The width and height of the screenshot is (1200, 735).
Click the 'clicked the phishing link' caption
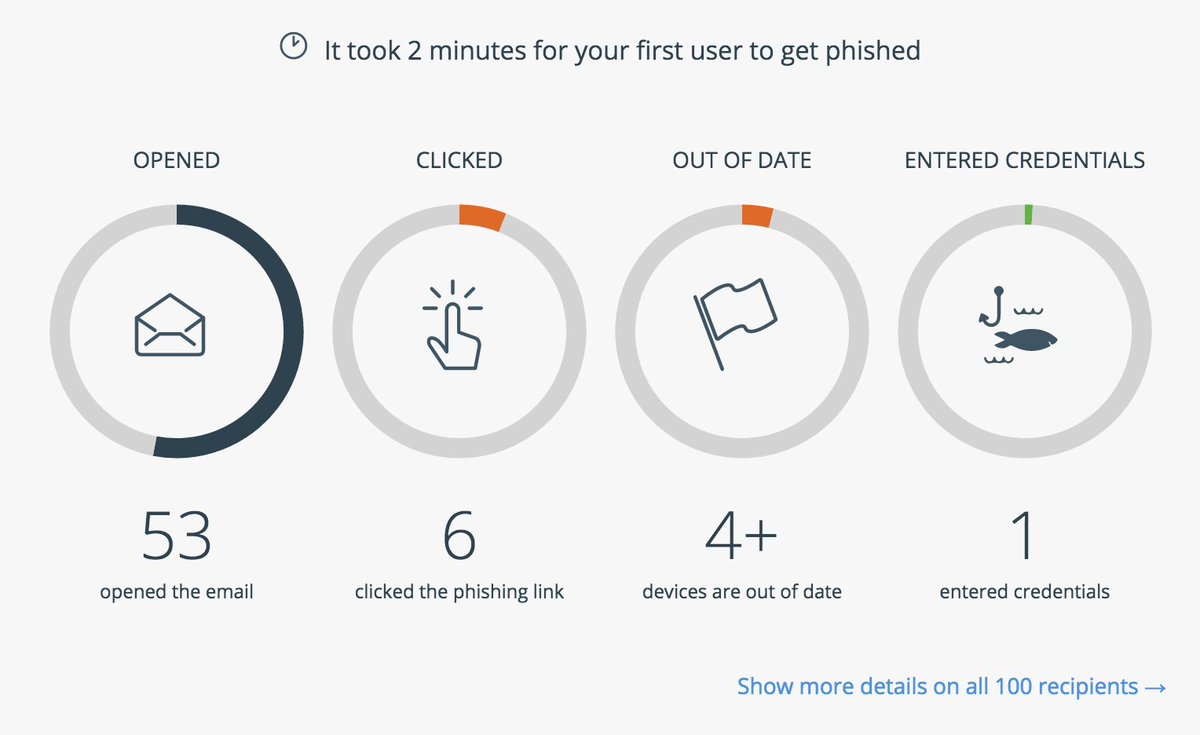[459, 592]
